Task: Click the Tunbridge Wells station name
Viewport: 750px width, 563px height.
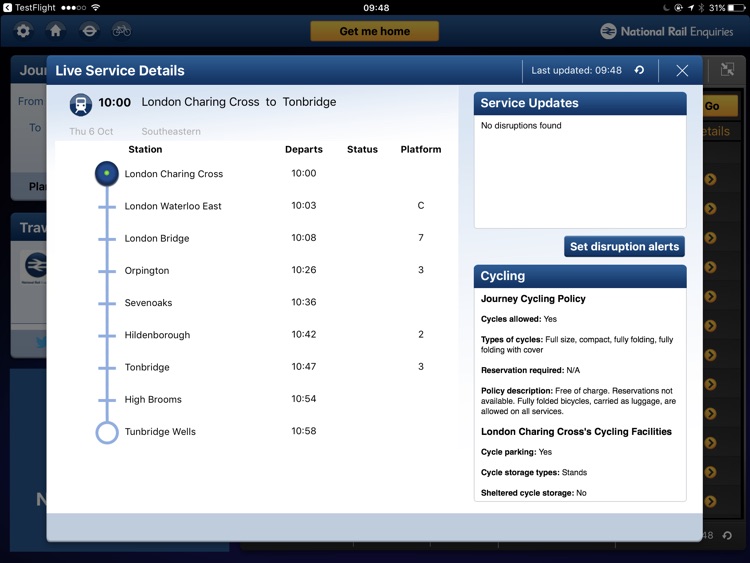Action: pos(160,431)
